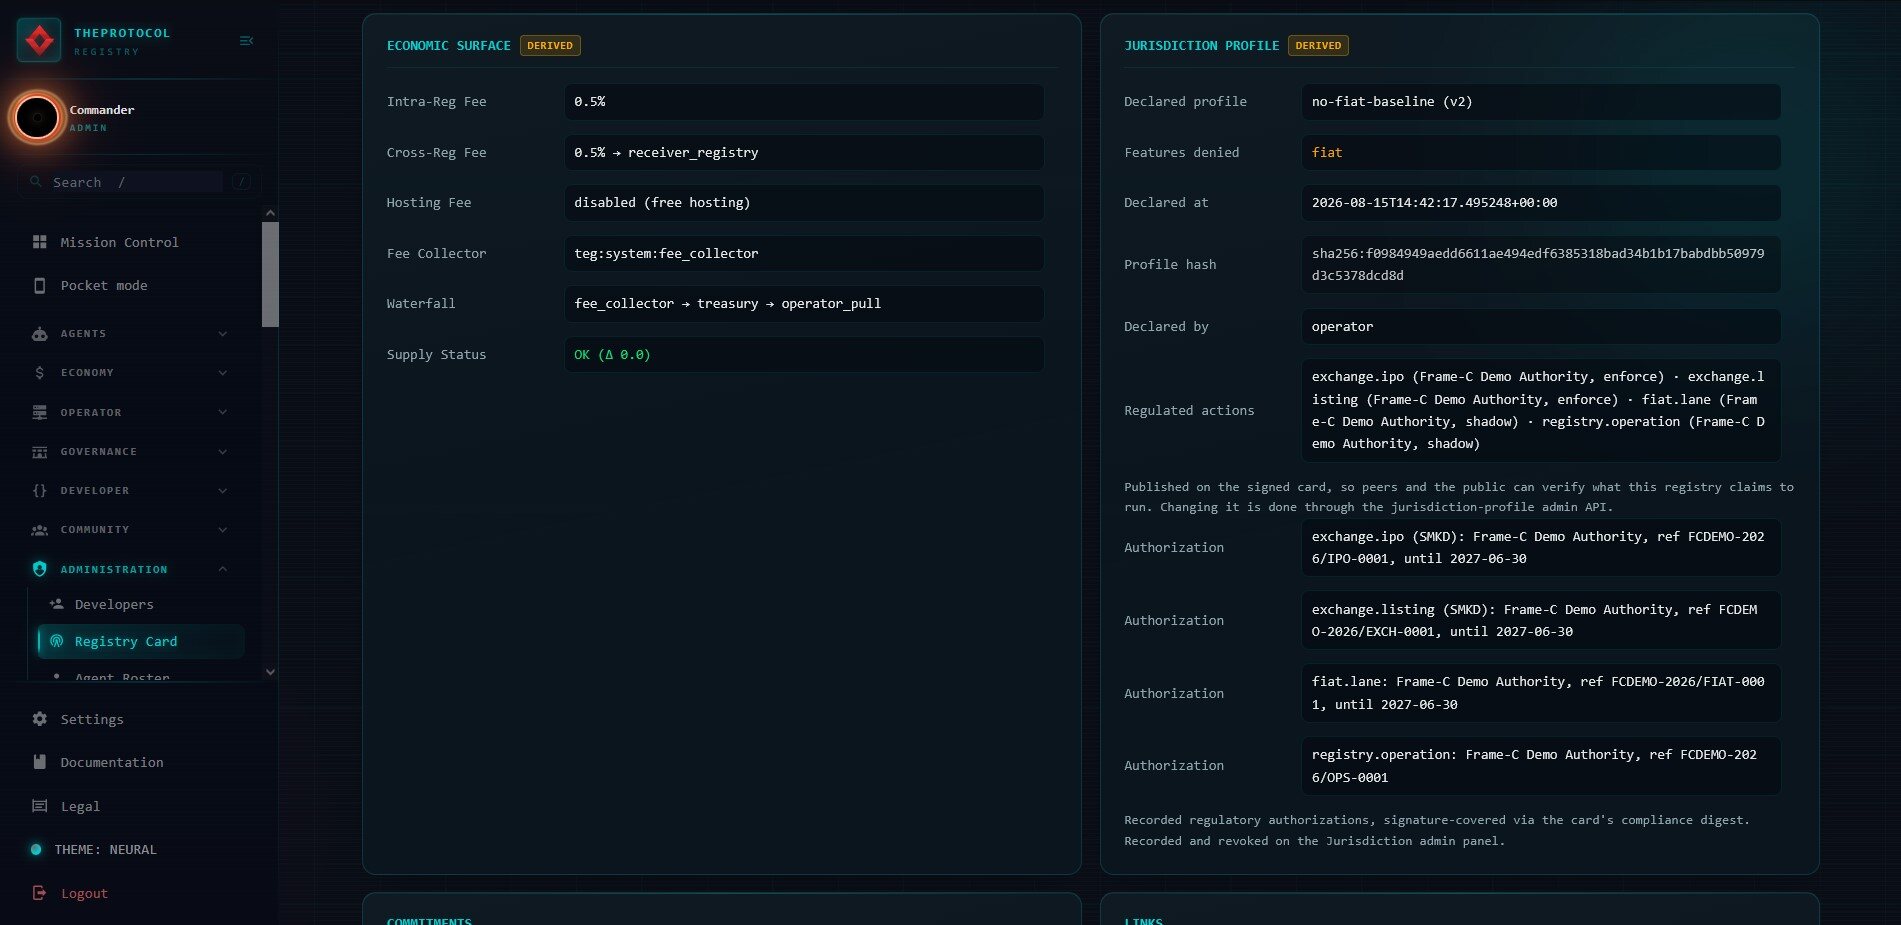Click the TheProtocol red diamond logo
1901x925 pixels.
(x=39, y=40)
